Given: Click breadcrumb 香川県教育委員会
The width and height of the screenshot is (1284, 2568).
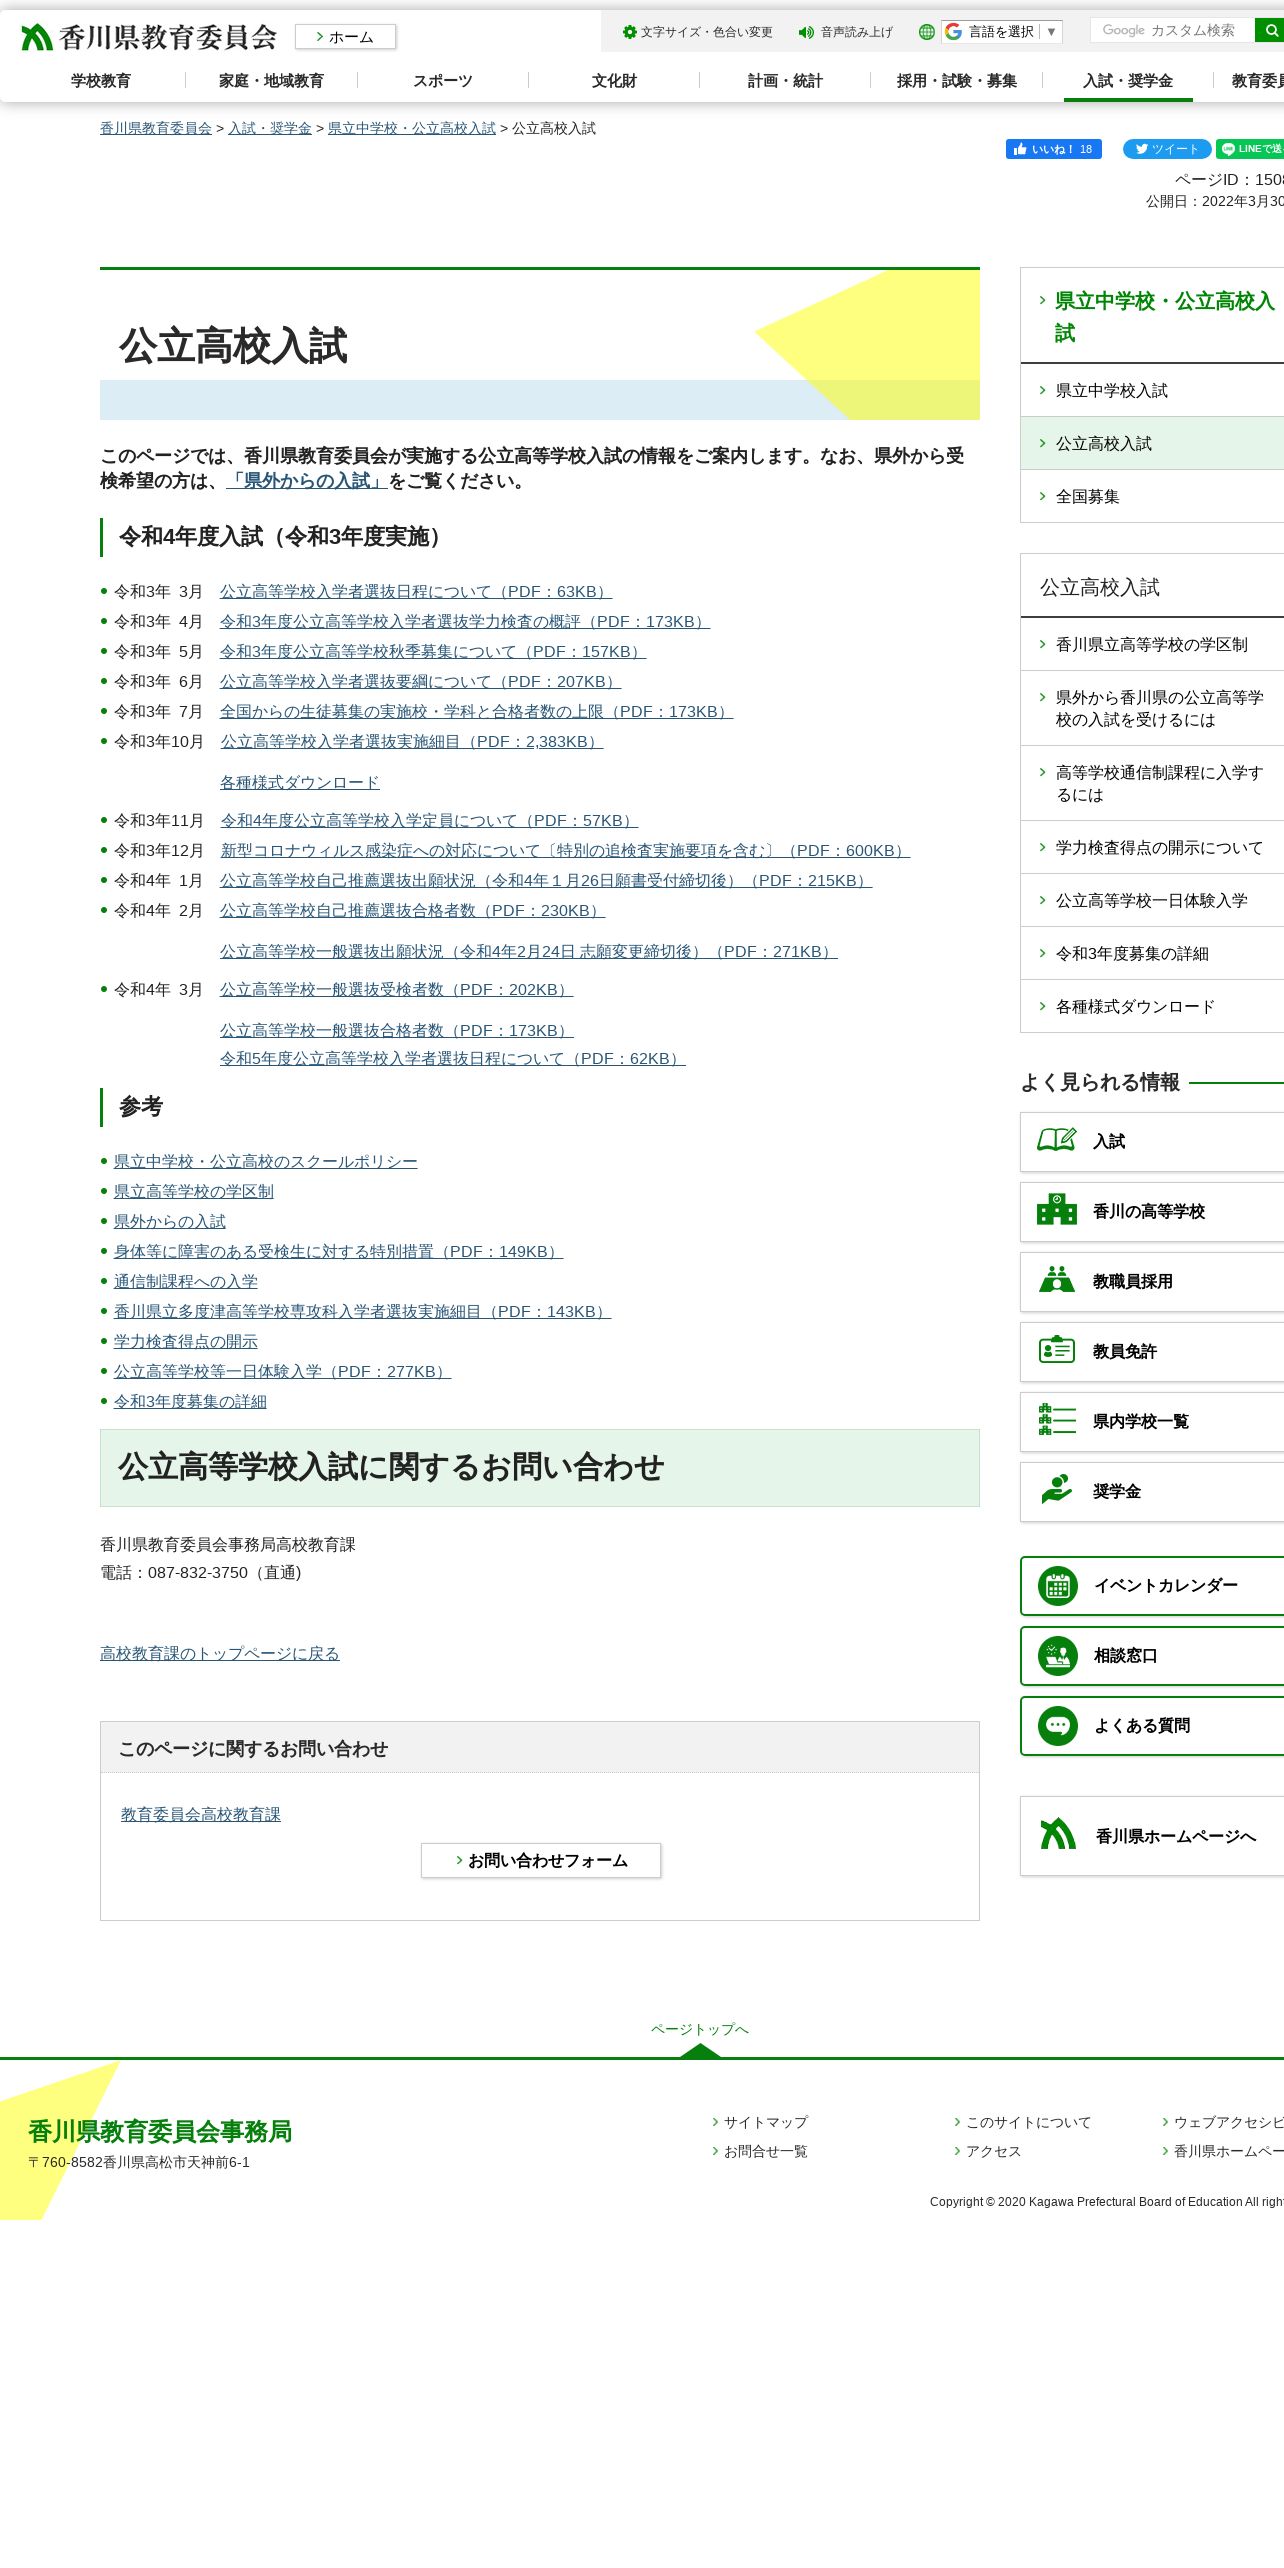Looking at the screenshot, I should tap(156, 128).
